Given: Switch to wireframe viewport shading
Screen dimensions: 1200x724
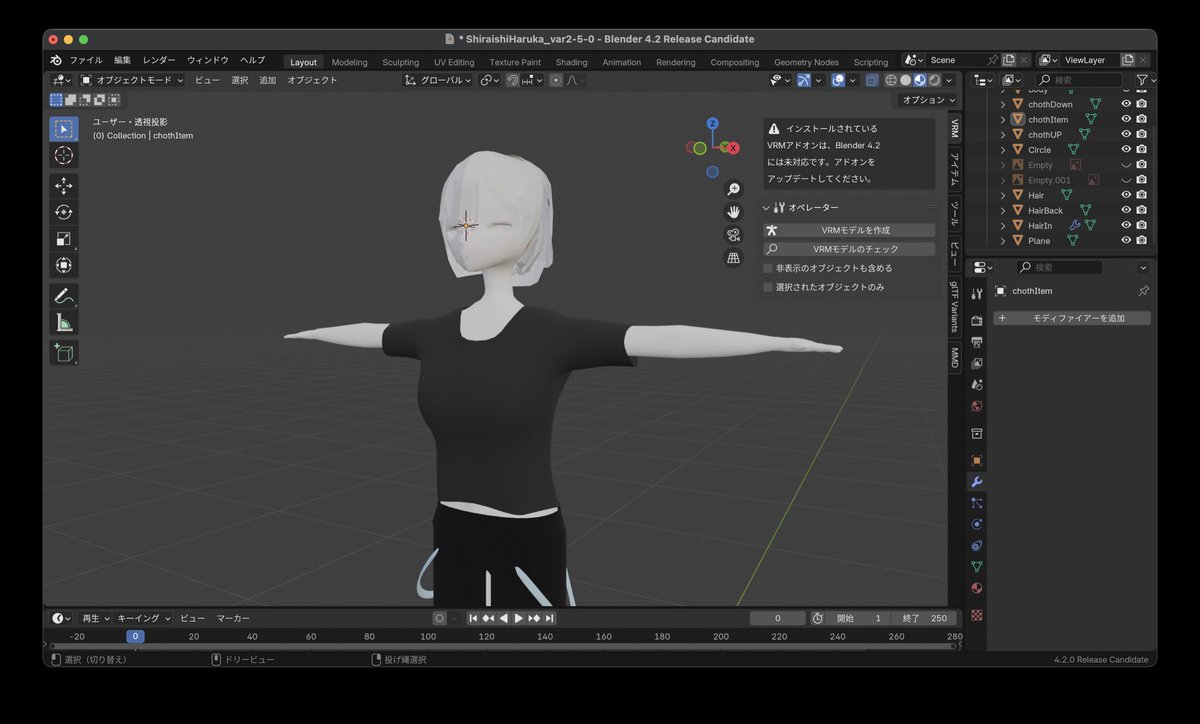Looking at the screenshot, I should [891, 80].
